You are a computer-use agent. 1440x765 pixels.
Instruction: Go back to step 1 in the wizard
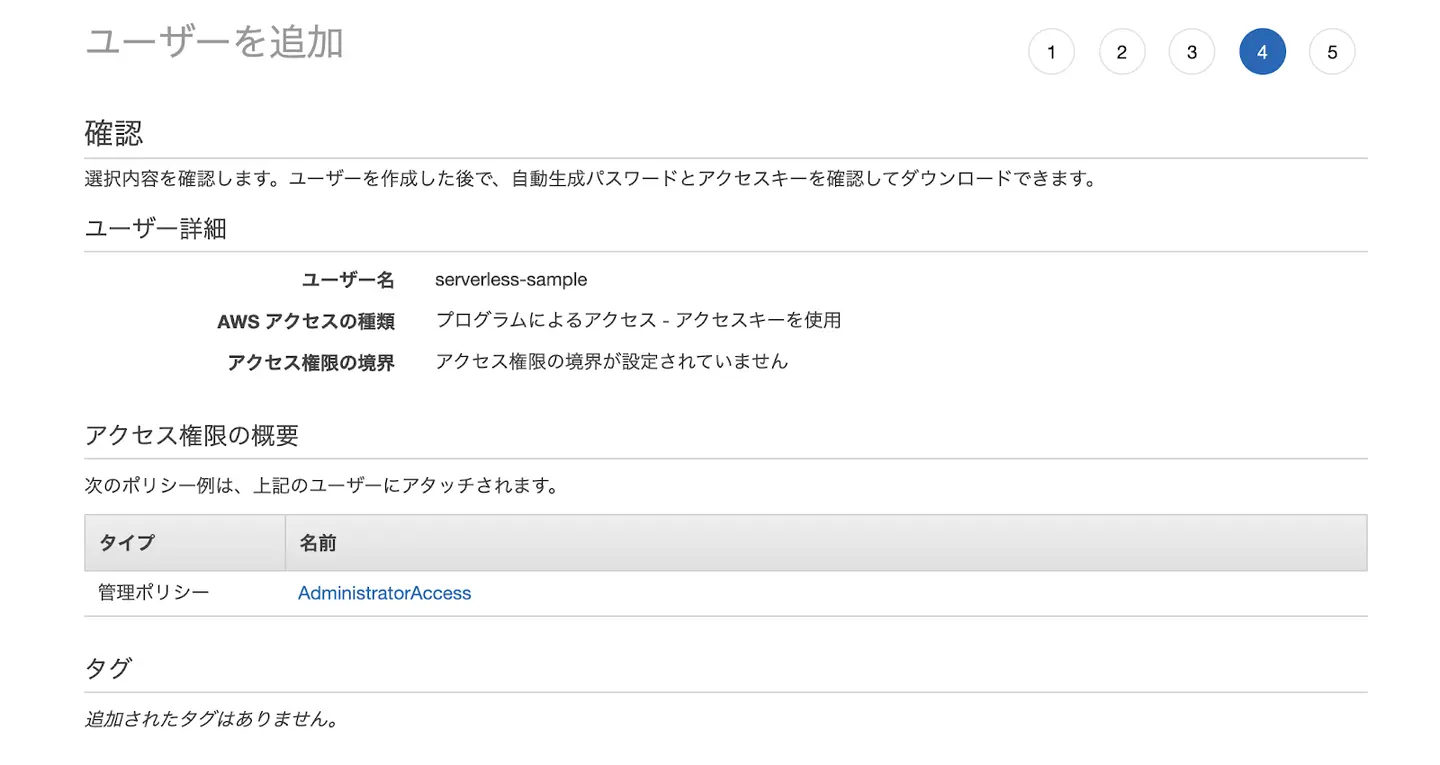[x=1051, y=51]
